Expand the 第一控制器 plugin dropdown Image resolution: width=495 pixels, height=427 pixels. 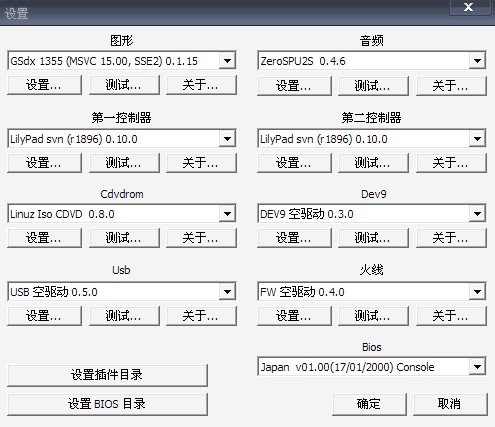[227, 139]
